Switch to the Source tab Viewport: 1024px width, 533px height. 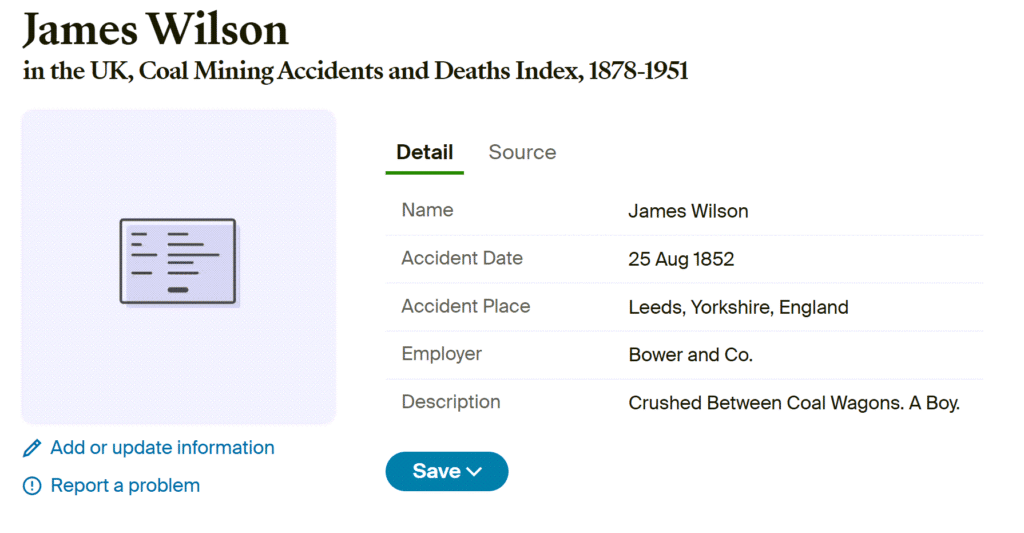tap(522, 152)
